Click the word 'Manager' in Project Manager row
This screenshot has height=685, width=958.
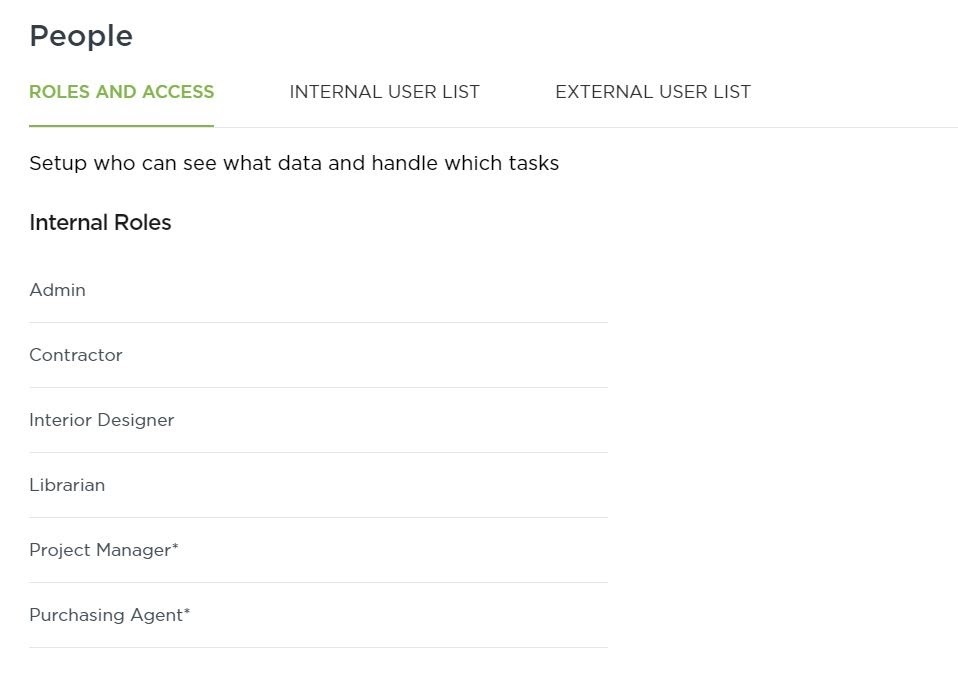coord(134,550)
